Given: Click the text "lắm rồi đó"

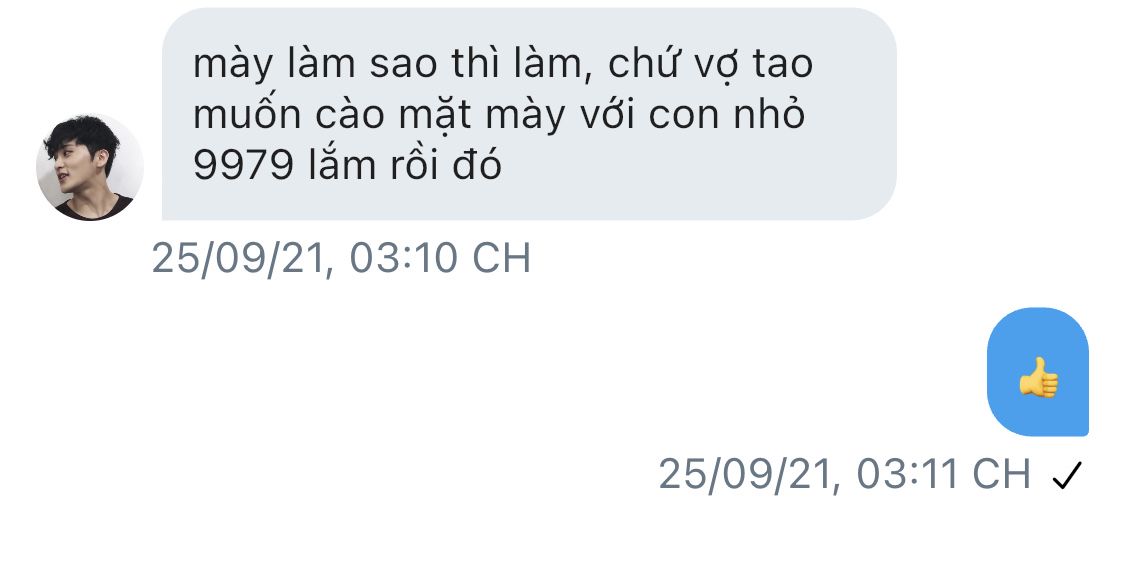Looking at the screenshot, I should coord(405,165).
